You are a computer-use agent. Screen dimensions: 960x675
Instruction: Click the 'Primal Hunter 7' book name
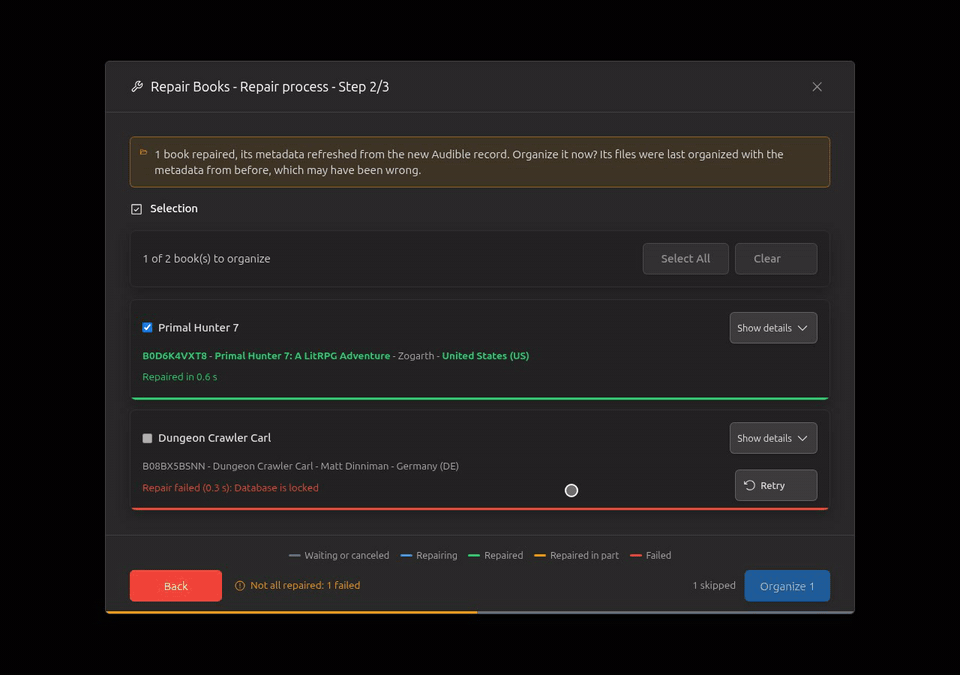coord(198,328)
